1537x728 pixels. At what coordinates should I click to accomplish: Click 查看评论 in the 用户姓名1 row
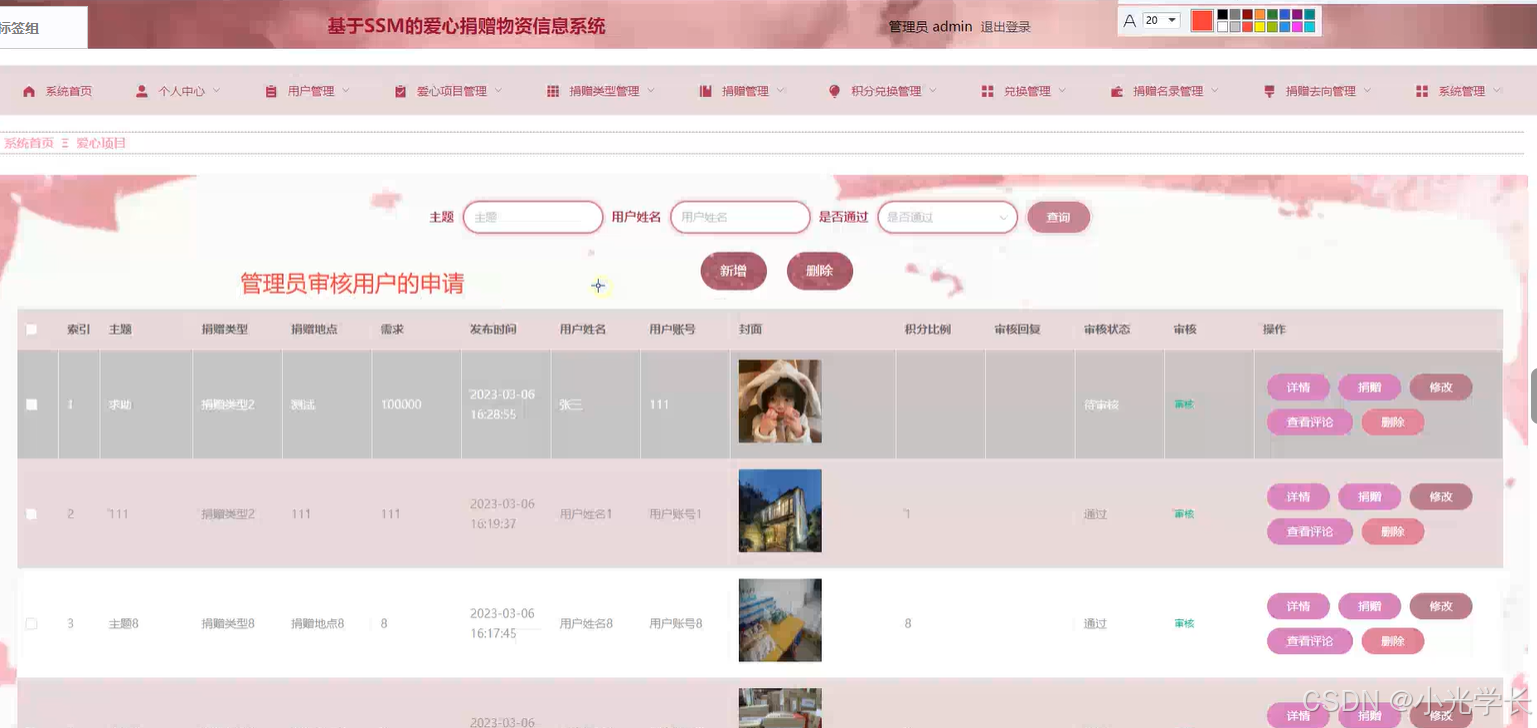1309,531
